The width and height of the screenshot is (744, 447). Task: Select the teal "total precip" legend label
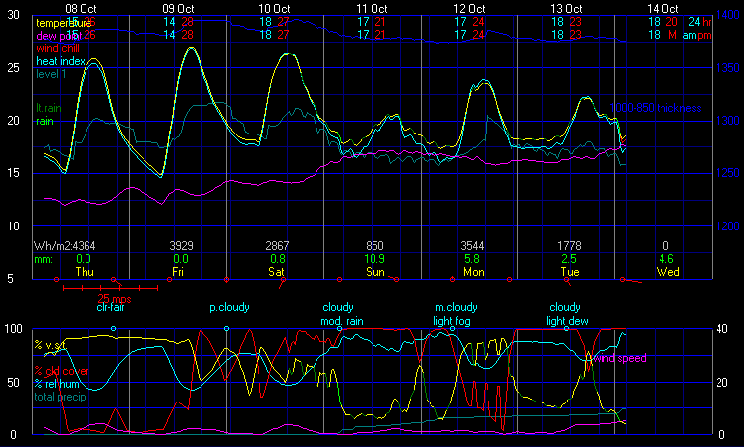pos(60,397)
